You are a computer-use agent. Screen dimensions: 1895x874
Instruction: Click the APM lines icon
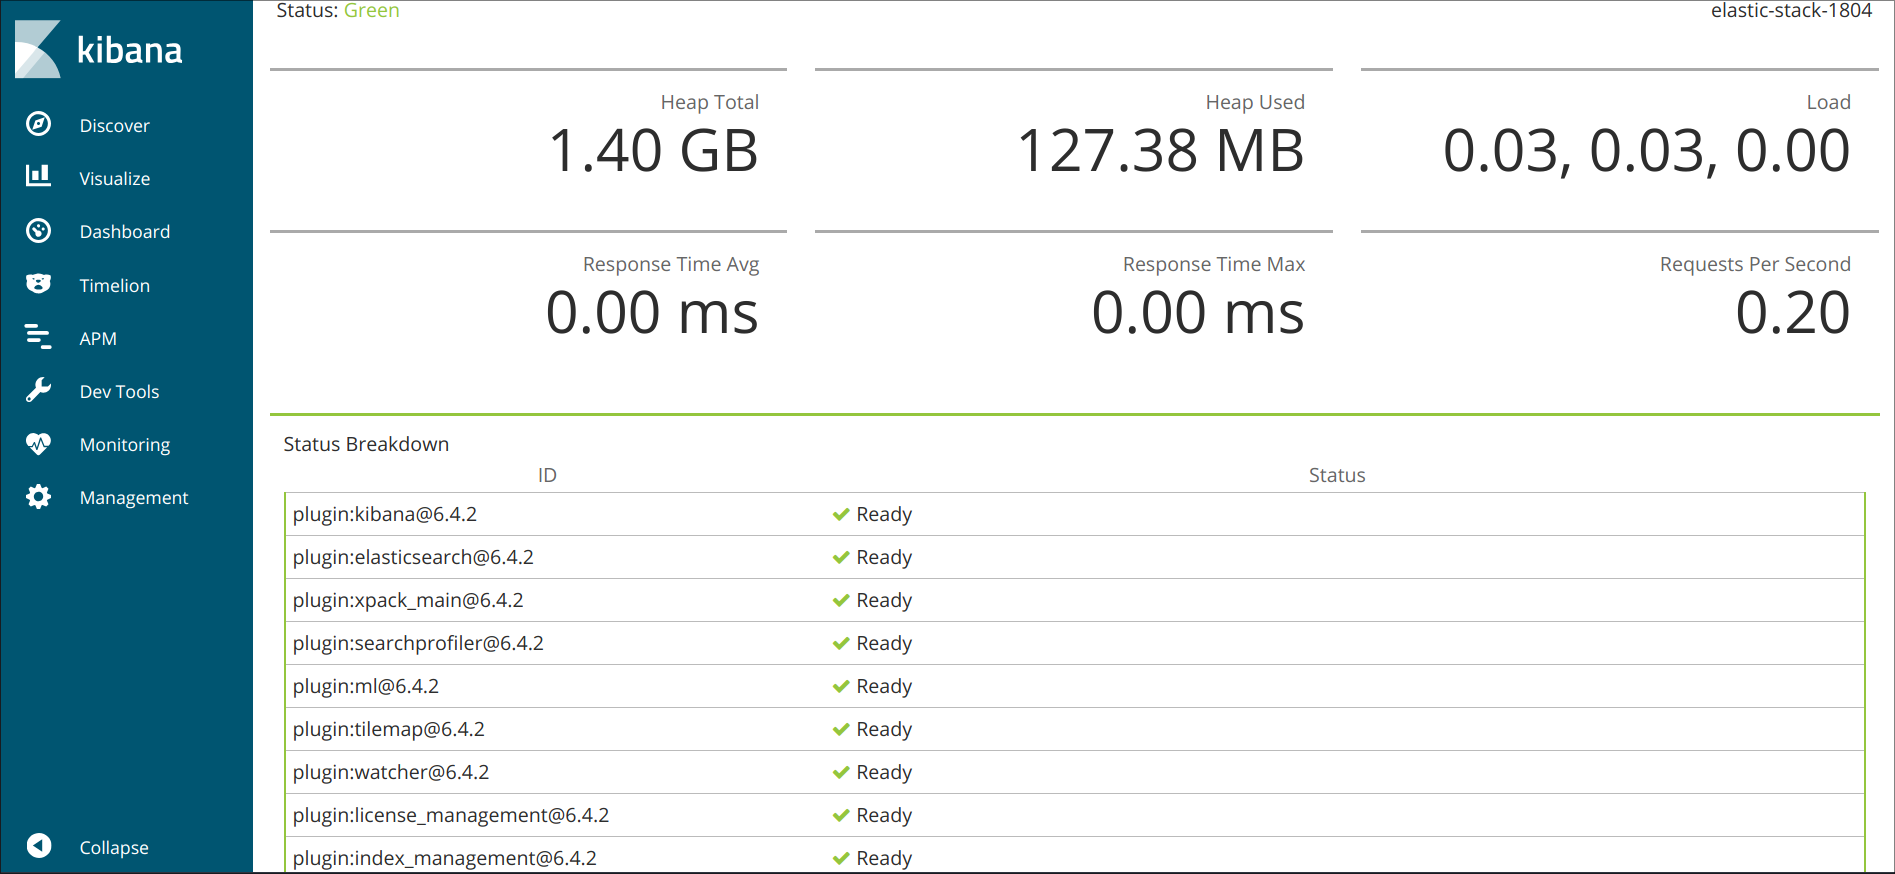[x=38, y=337]
